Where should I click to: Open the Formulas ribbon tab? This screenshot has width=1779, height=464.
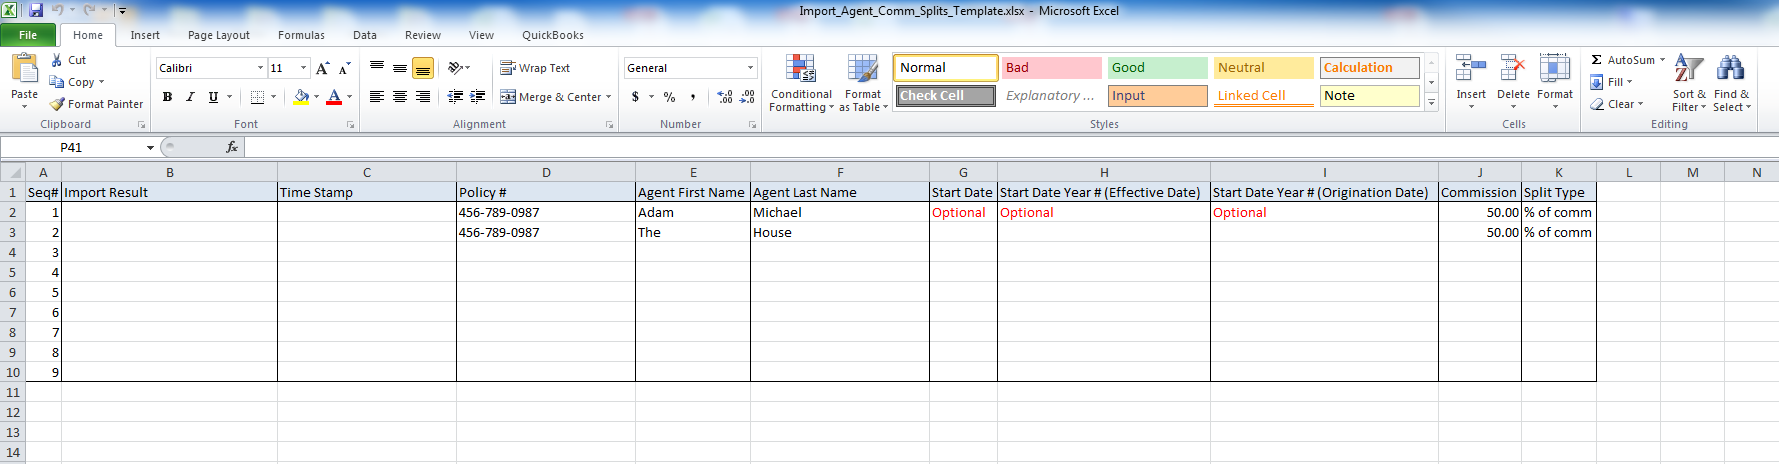click(x=301, y=35)
